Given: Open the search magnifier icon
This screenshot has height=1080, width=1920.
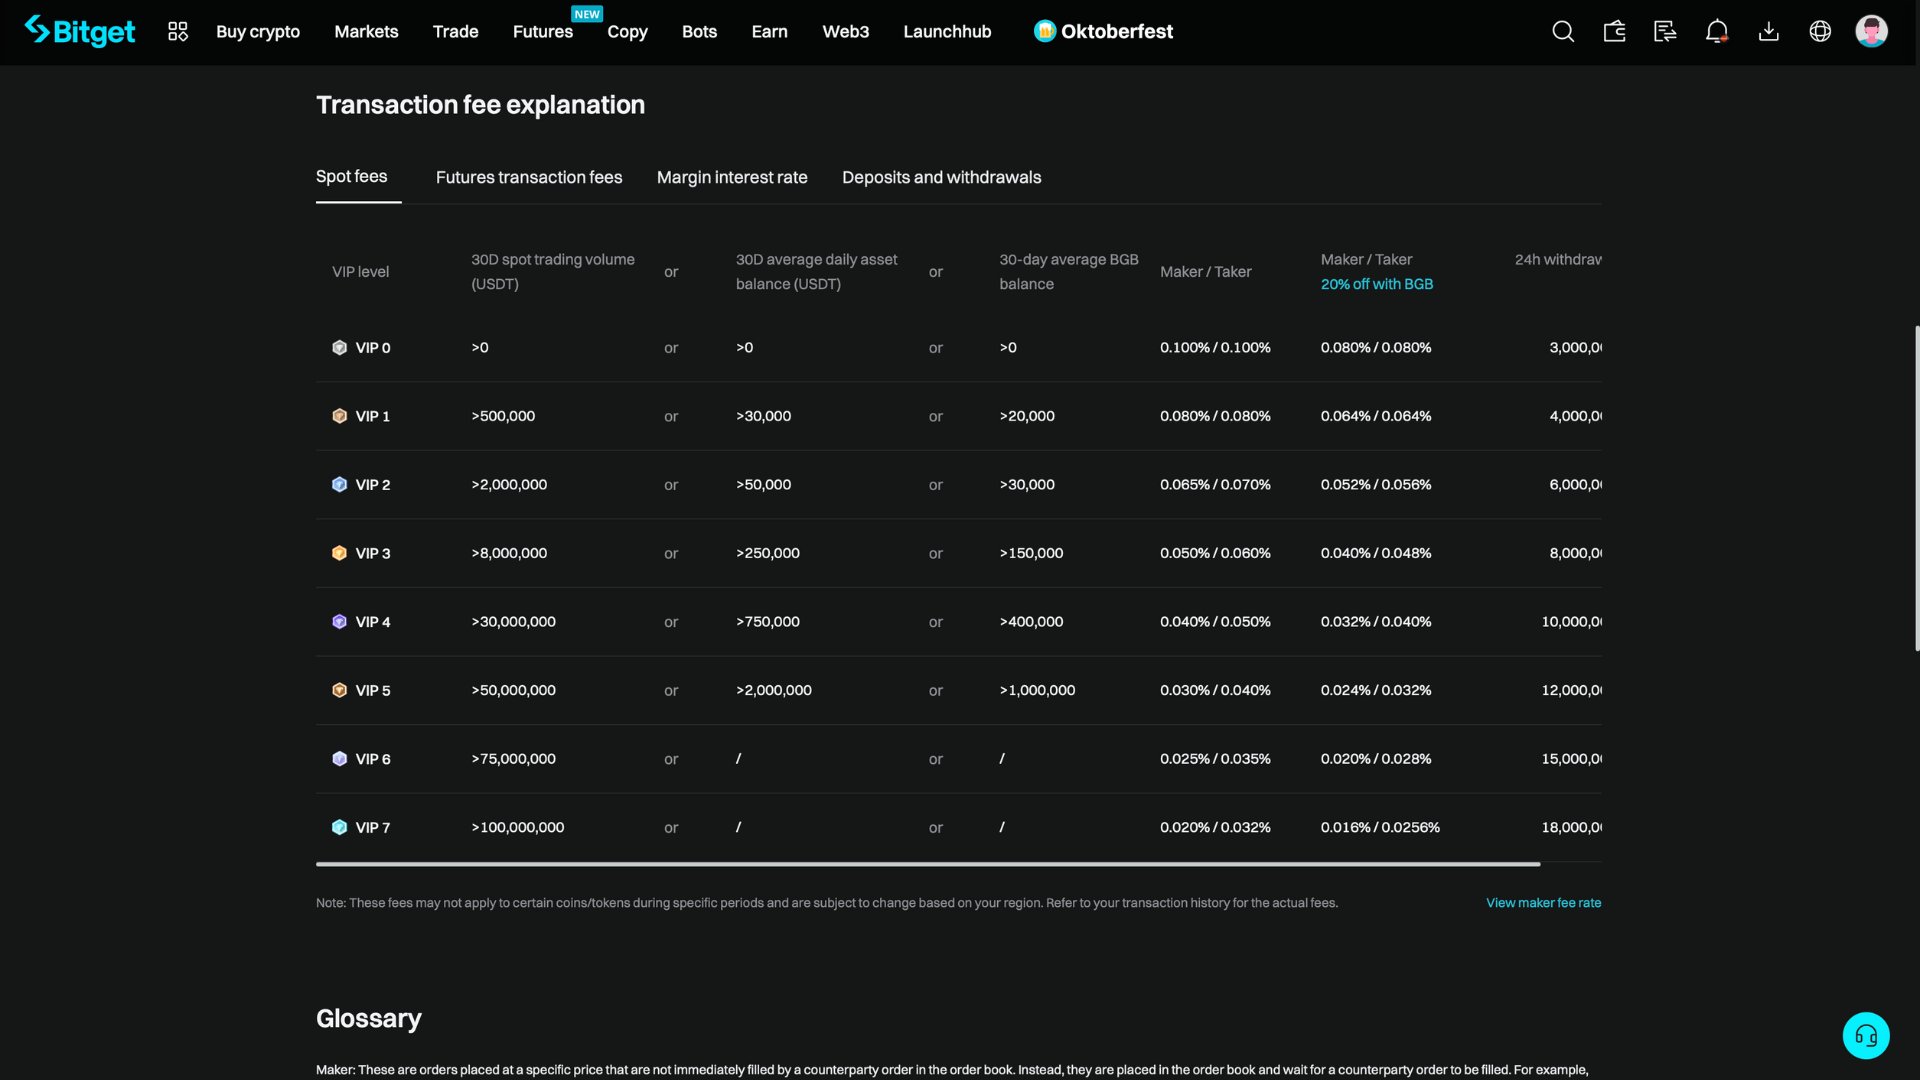Looking at the screenshot, I should (1563, 32).
